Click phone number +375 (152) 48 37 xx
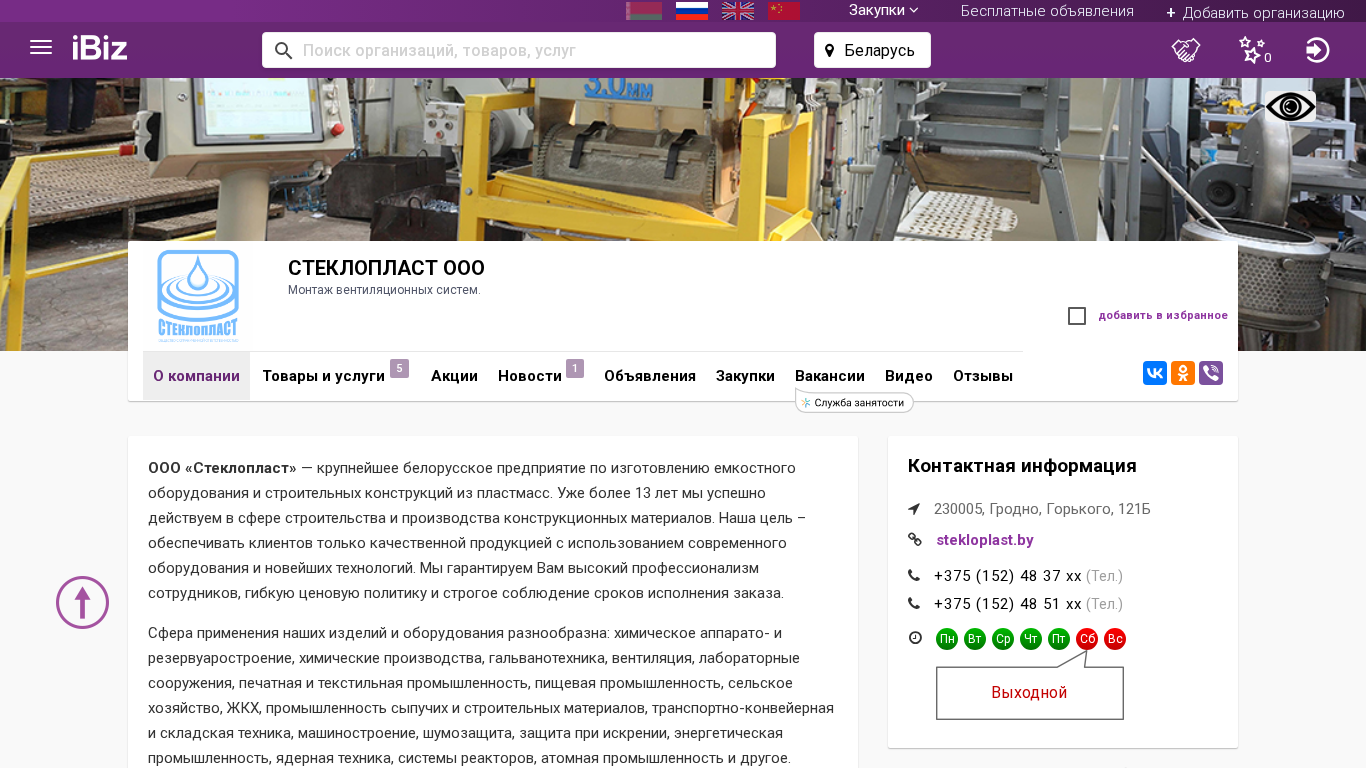This screenshot has width=1366, height=768. 1007,576
